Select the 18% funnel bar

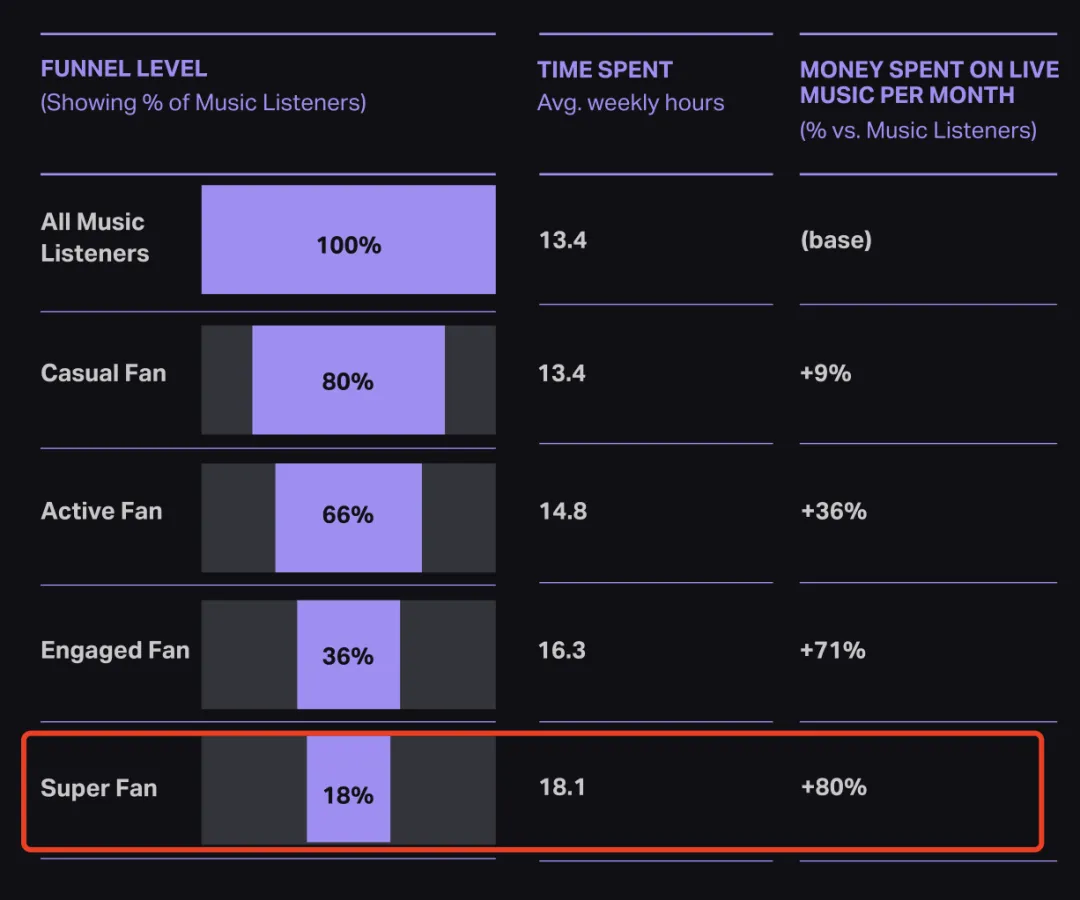(x=348, y=790)
